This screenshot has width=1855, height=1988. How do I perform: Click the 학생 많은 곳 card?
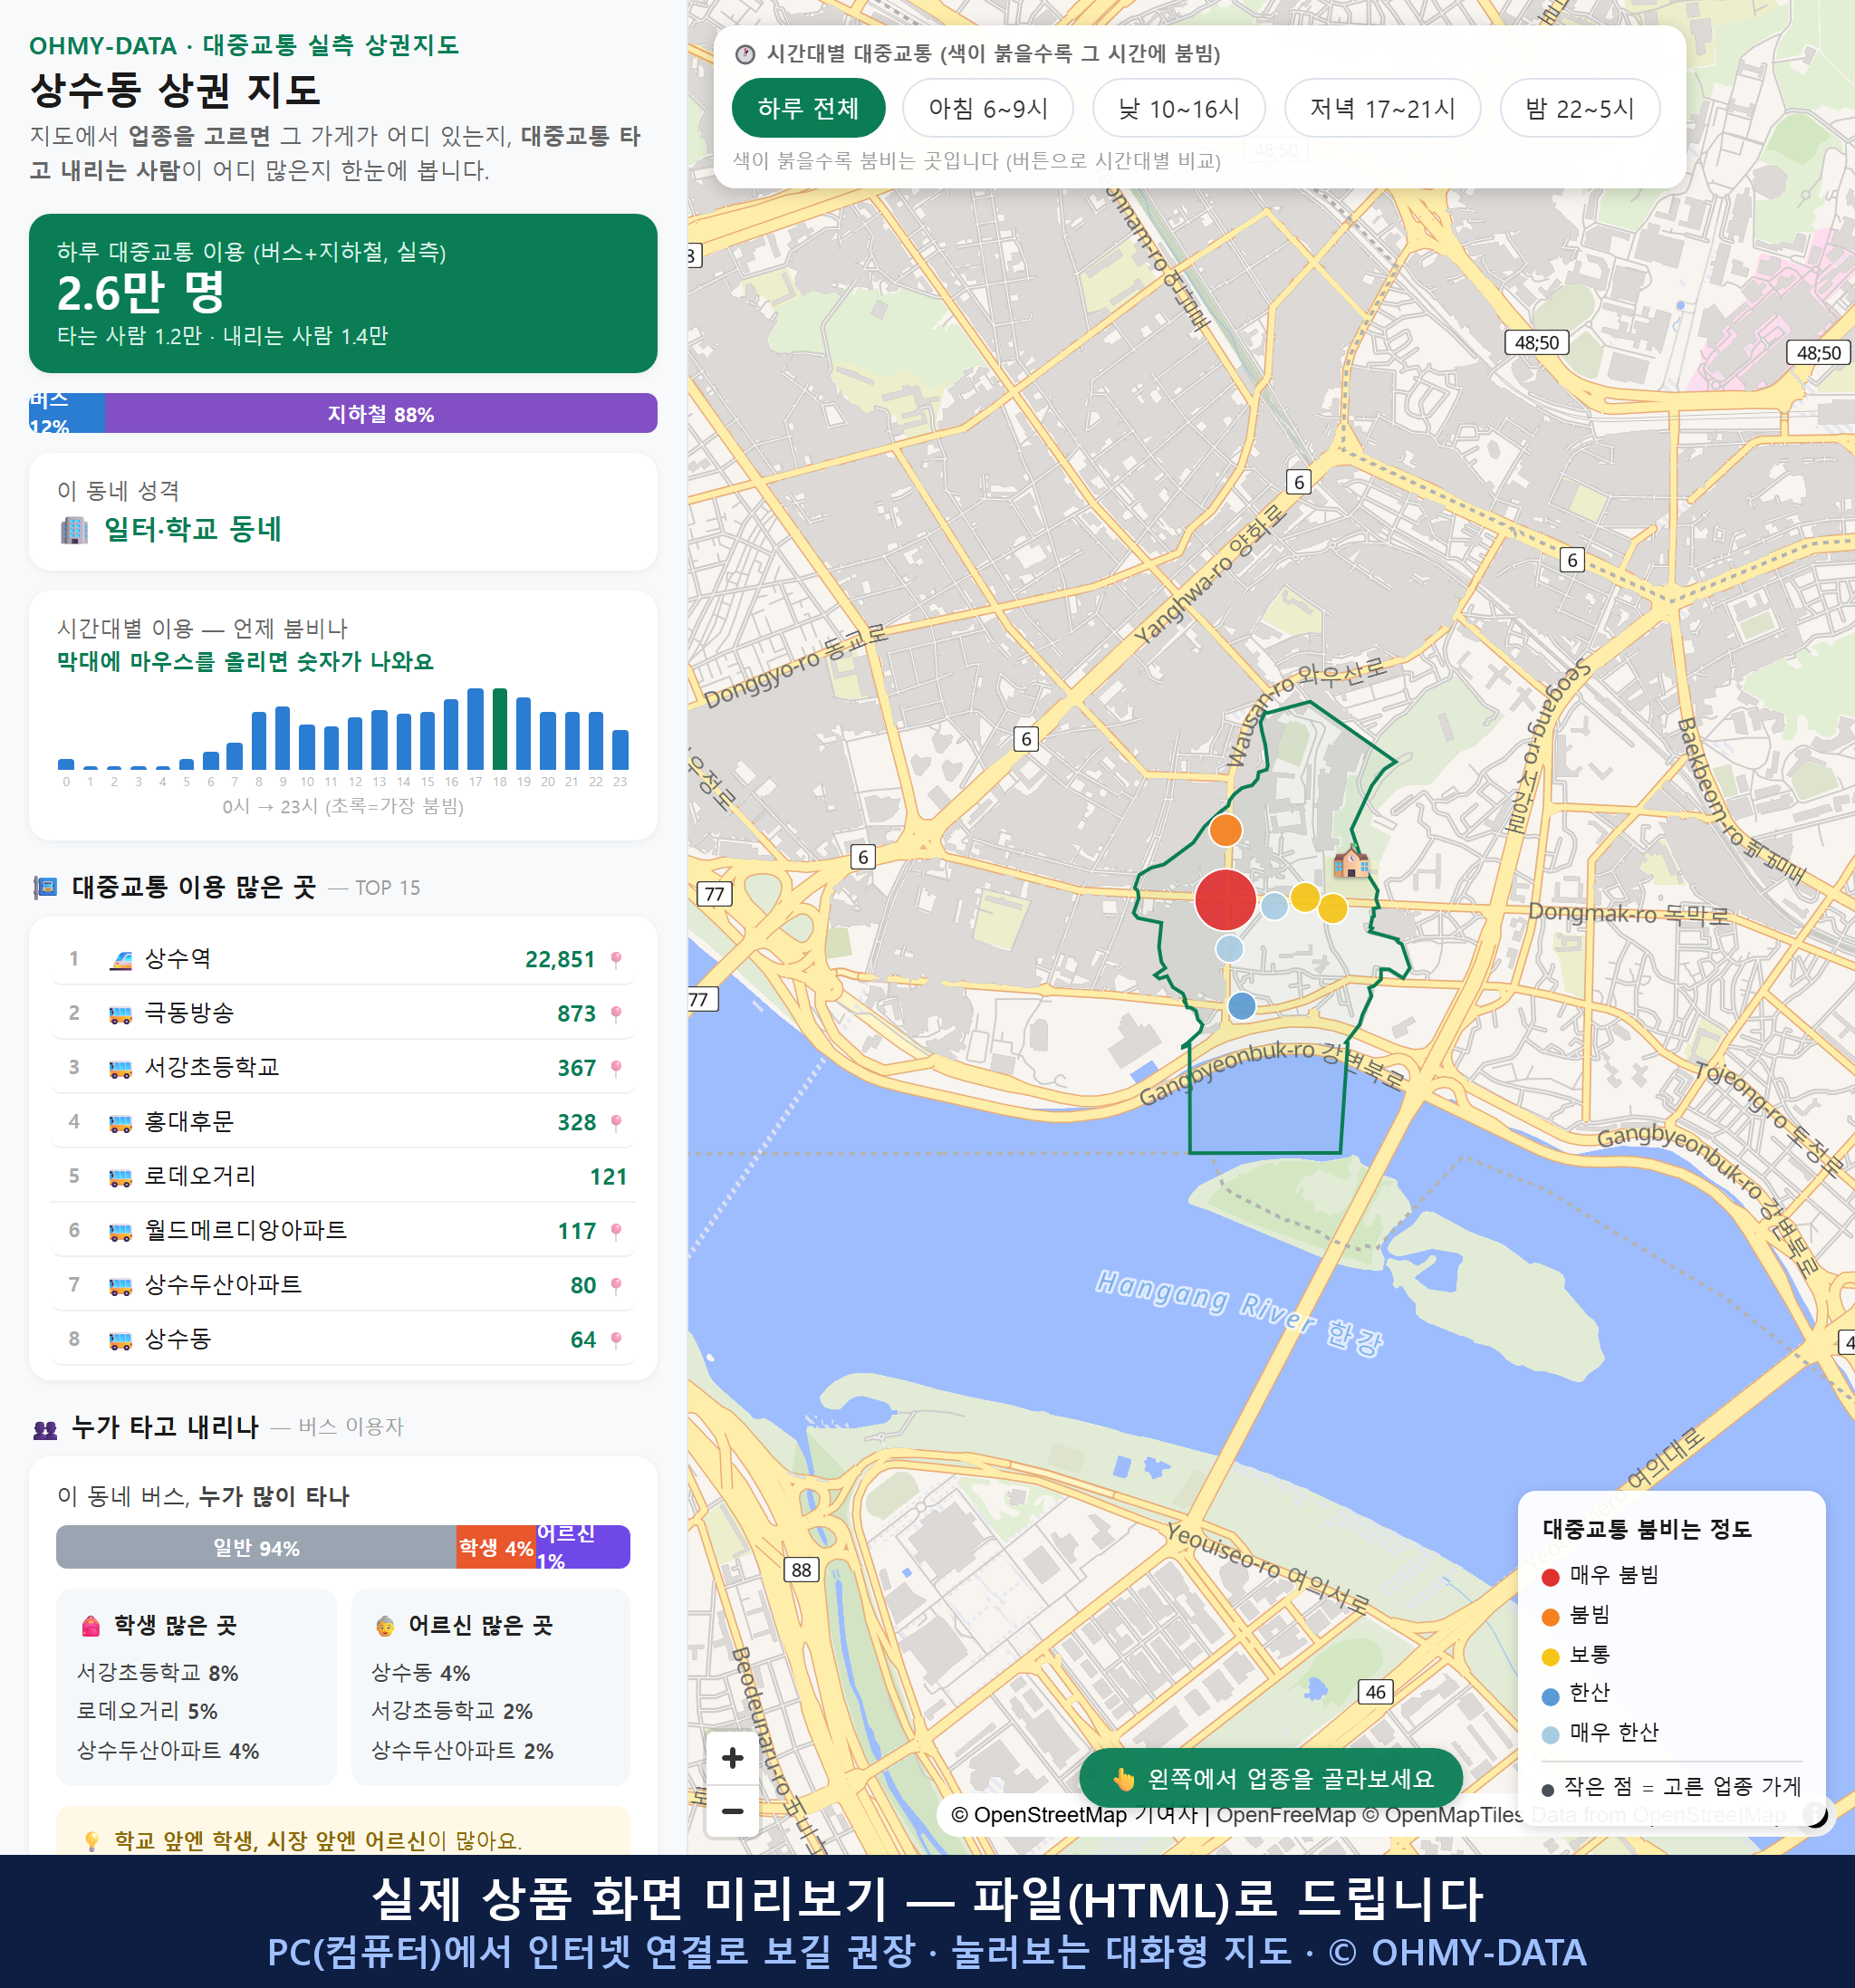[x=196, y=1687]
